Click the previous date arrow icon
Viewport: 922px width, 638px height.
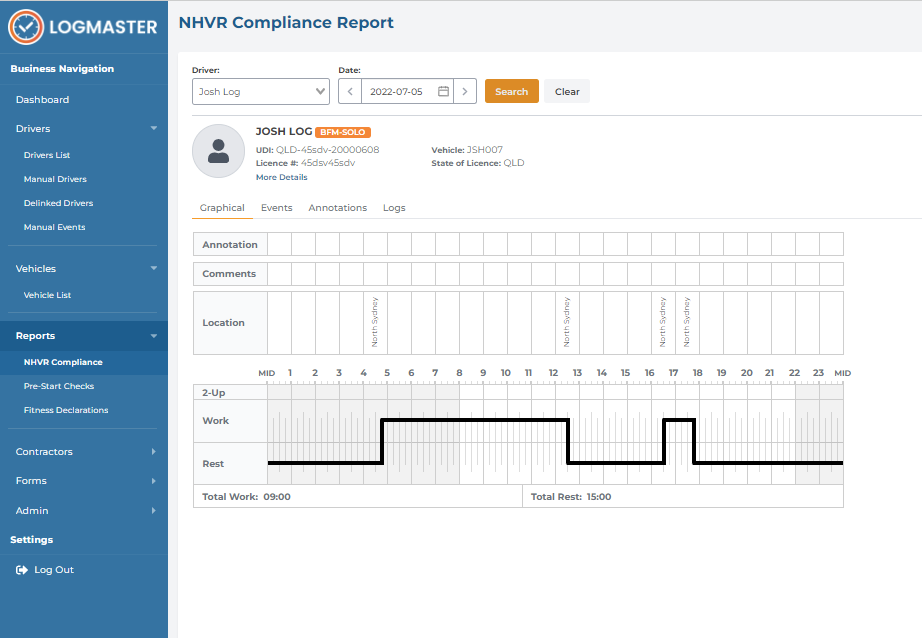point(350,90)
